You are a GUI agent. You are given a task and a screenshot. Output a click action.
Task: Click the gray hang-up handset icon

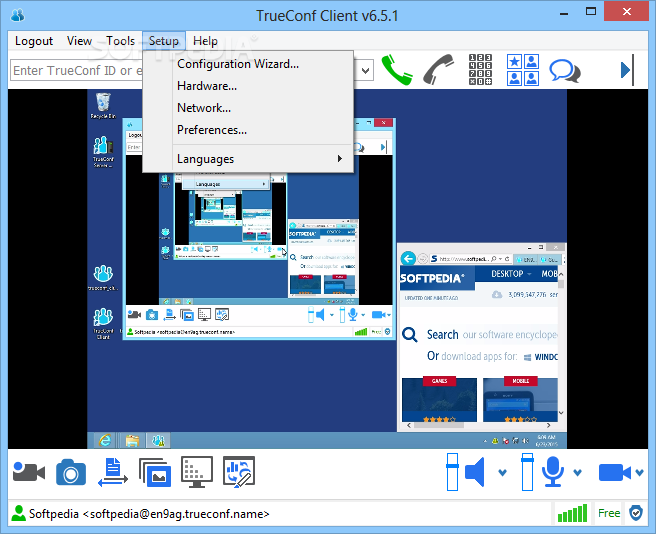coord(438,70)
